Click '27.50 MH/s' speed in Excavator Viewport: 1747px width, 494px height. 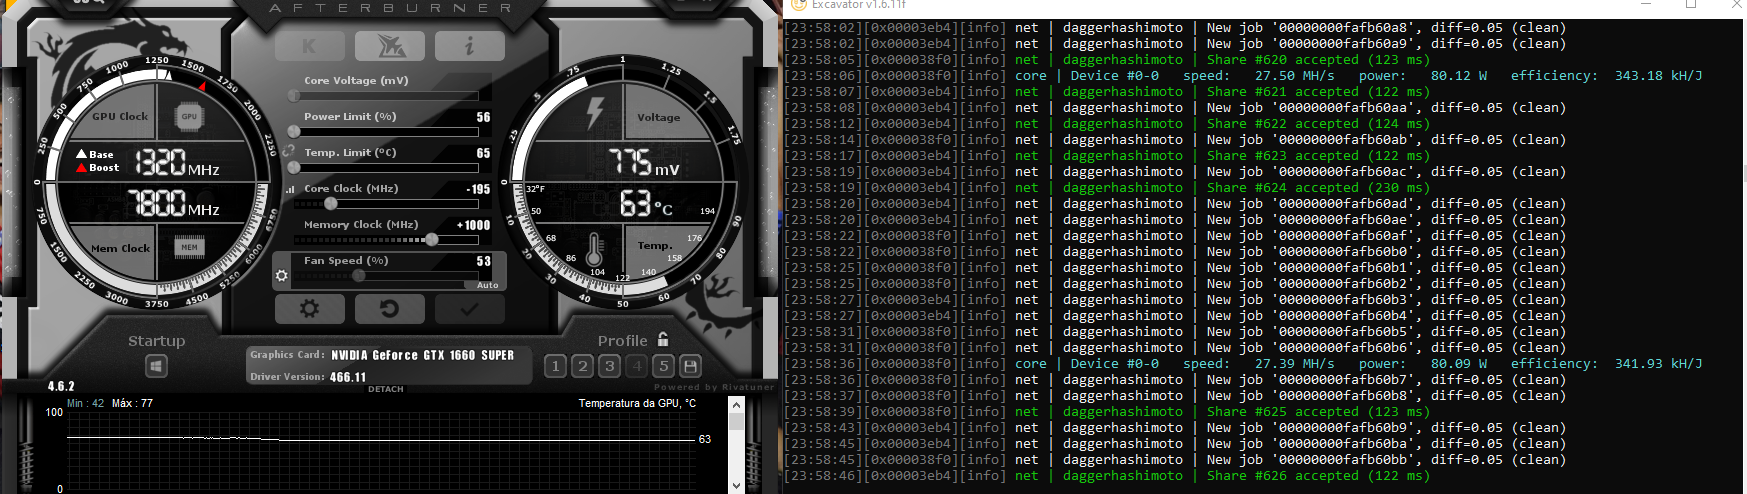coord(1295,75)
